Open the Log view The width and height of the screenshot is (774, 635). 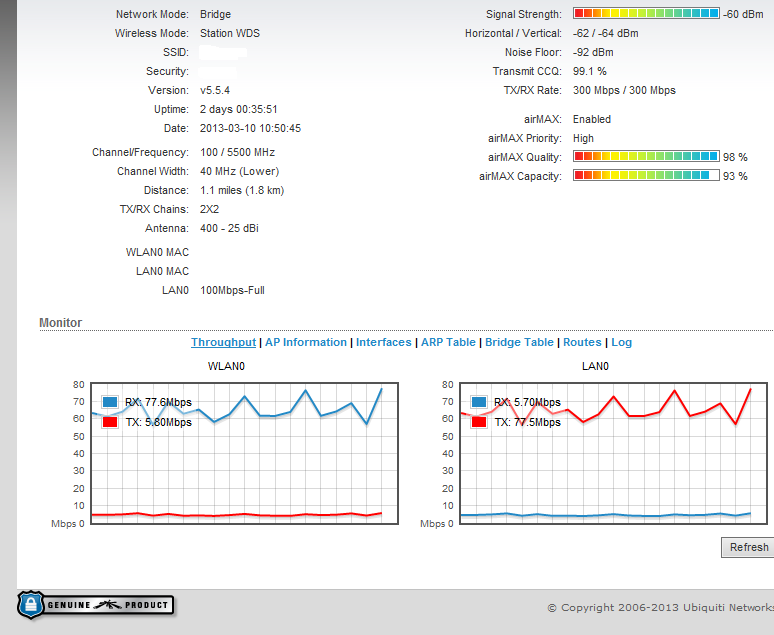point(621,342)
